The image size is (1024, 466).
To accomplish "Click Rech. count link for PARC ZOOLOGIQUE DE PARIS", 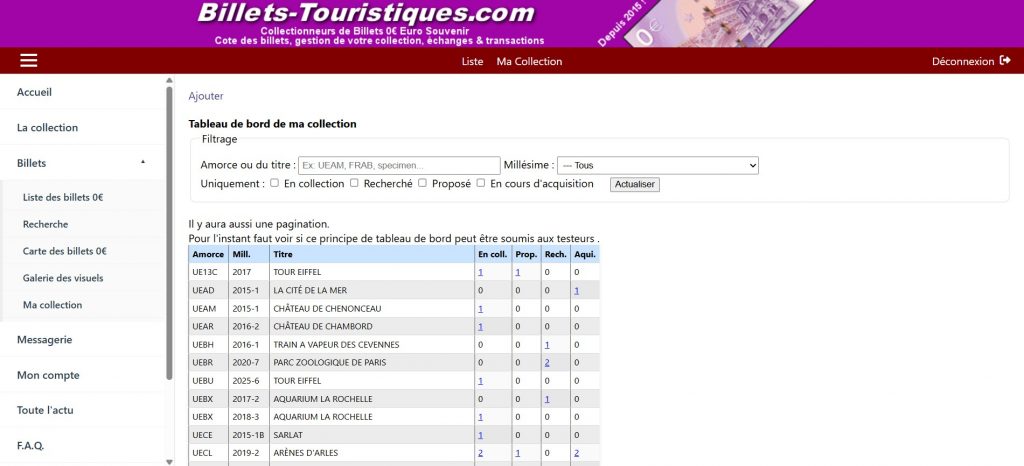I will tap(547, 362).
